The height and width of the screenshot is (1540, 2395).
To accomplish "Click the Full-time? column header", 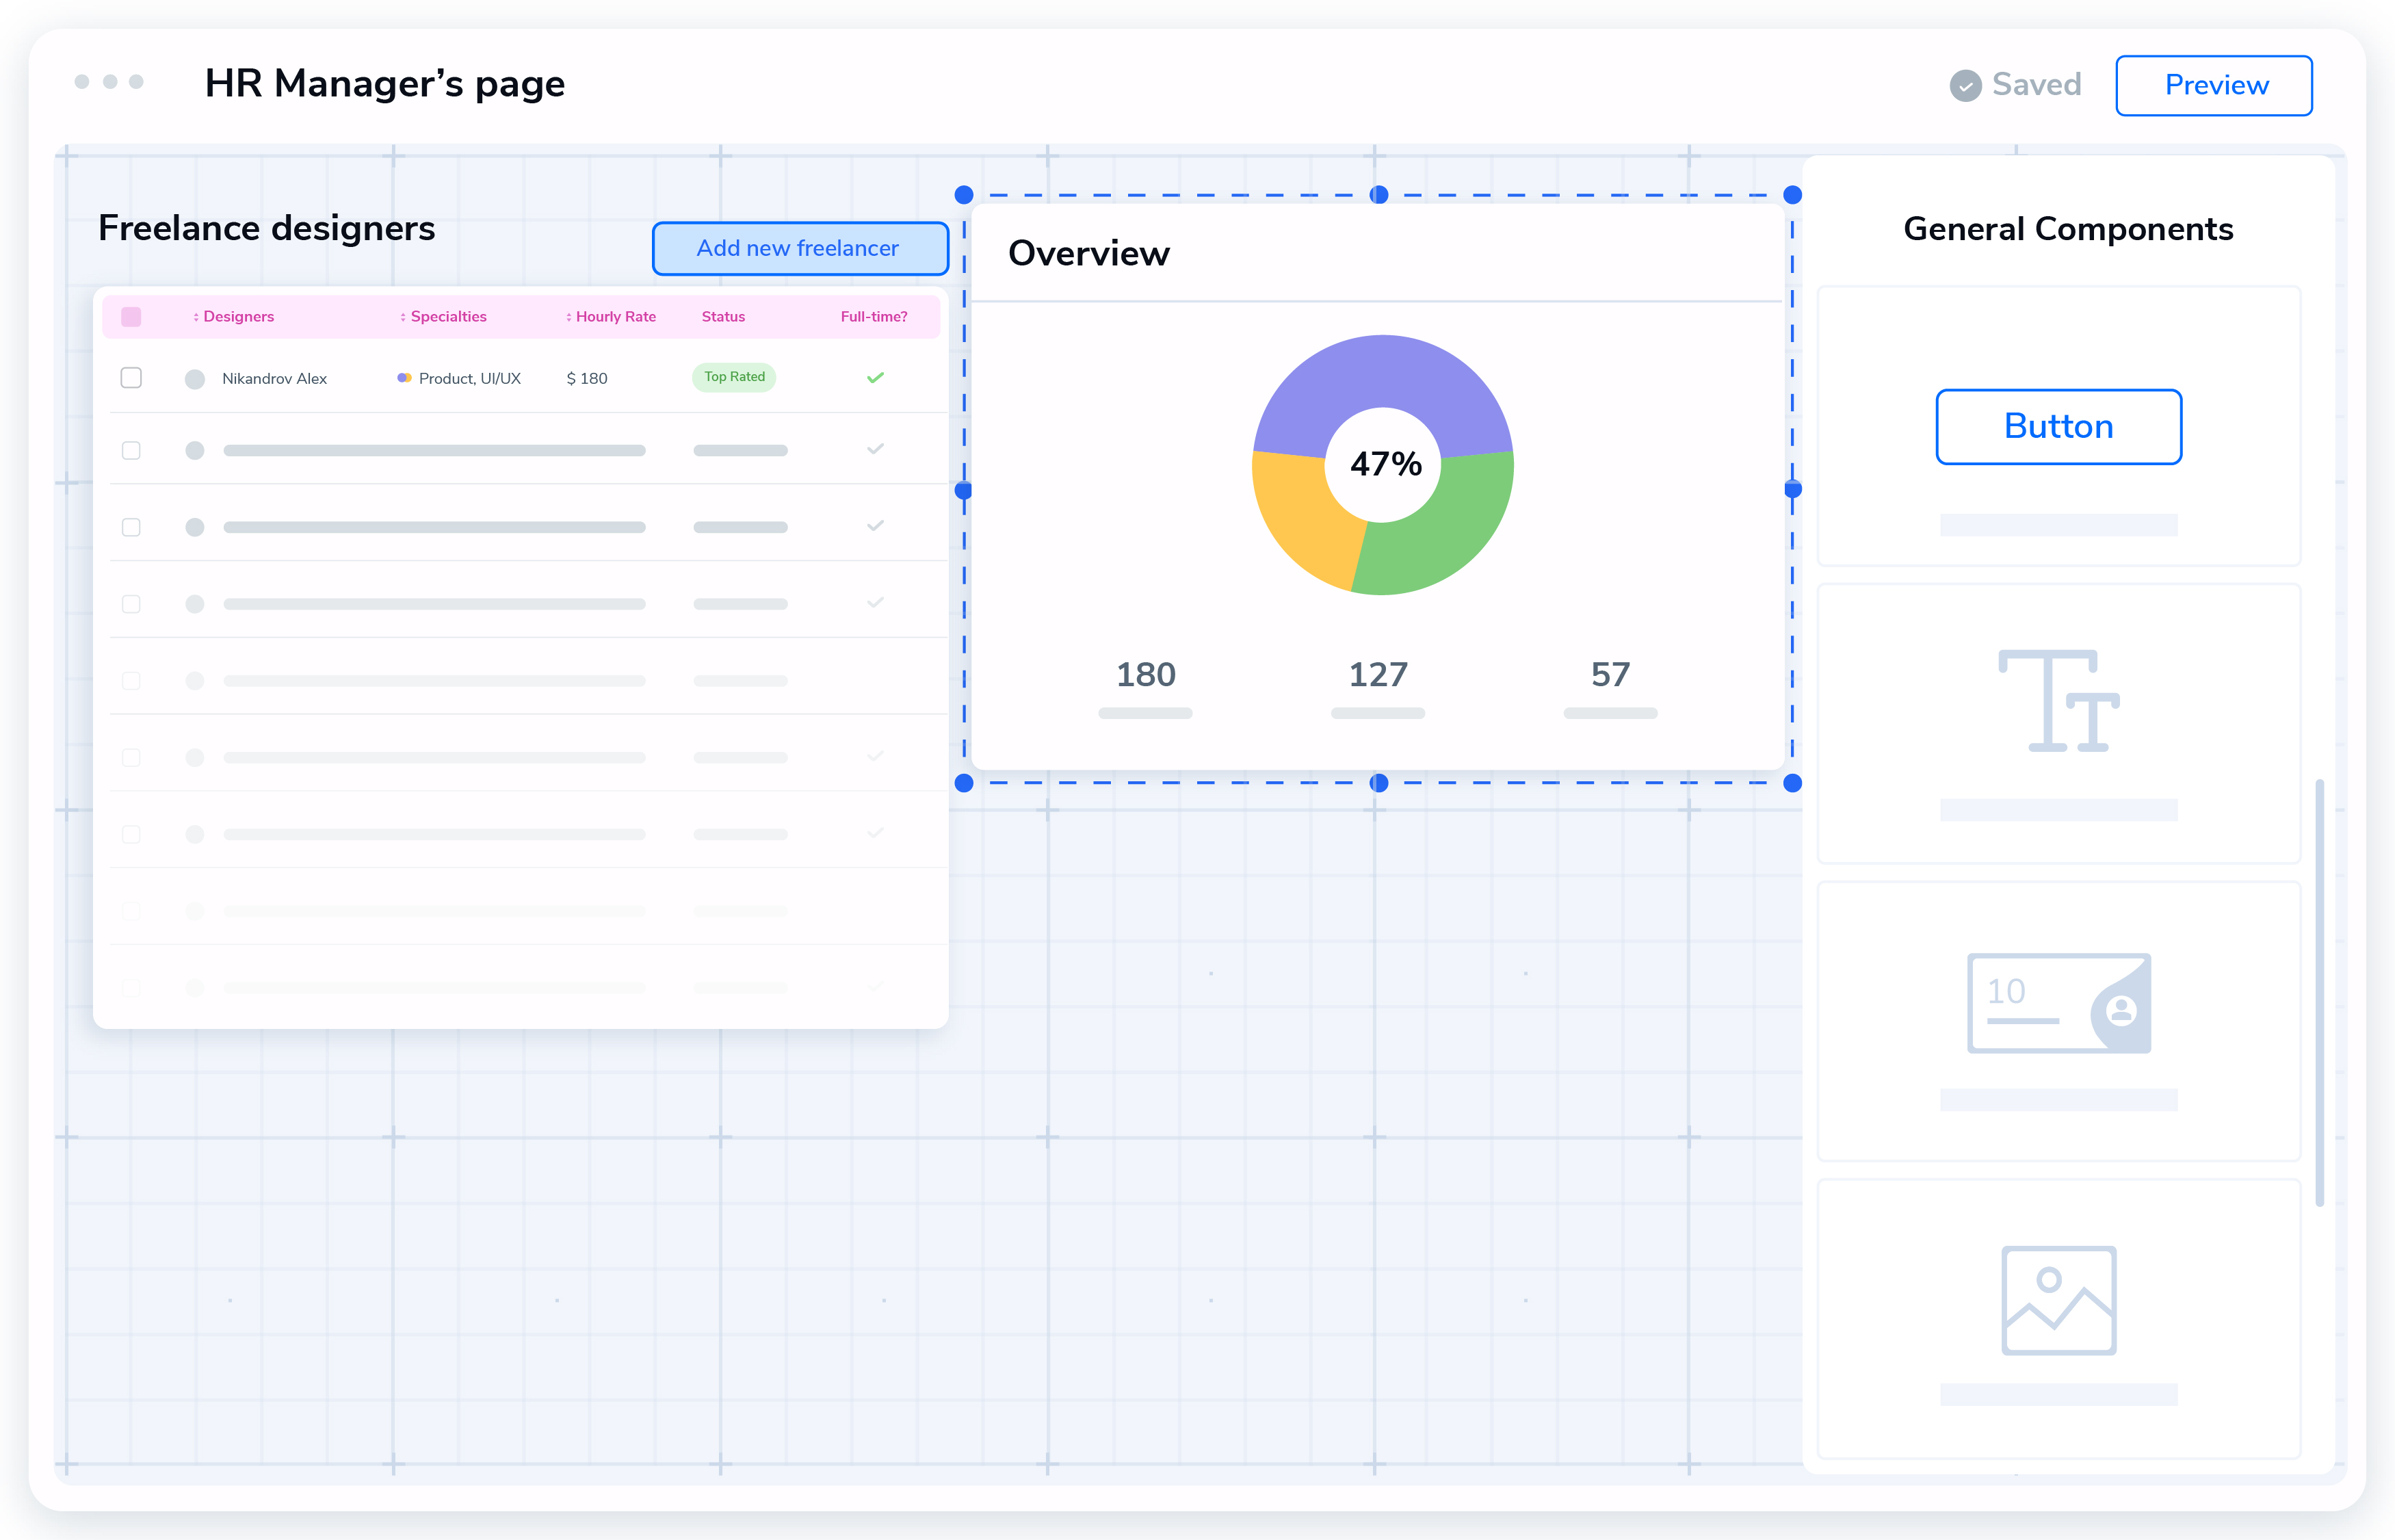I will point(873,317).
